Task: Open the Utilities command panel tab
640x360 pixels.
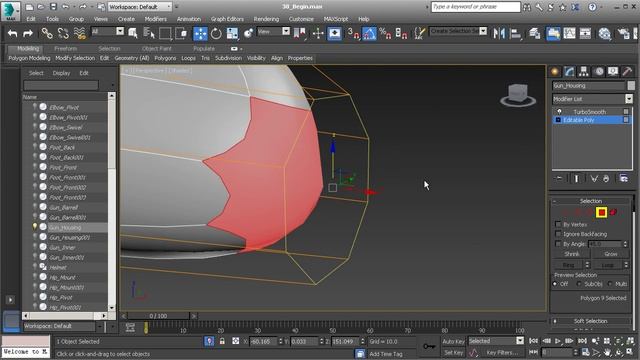Action: [x=627, y=72]
